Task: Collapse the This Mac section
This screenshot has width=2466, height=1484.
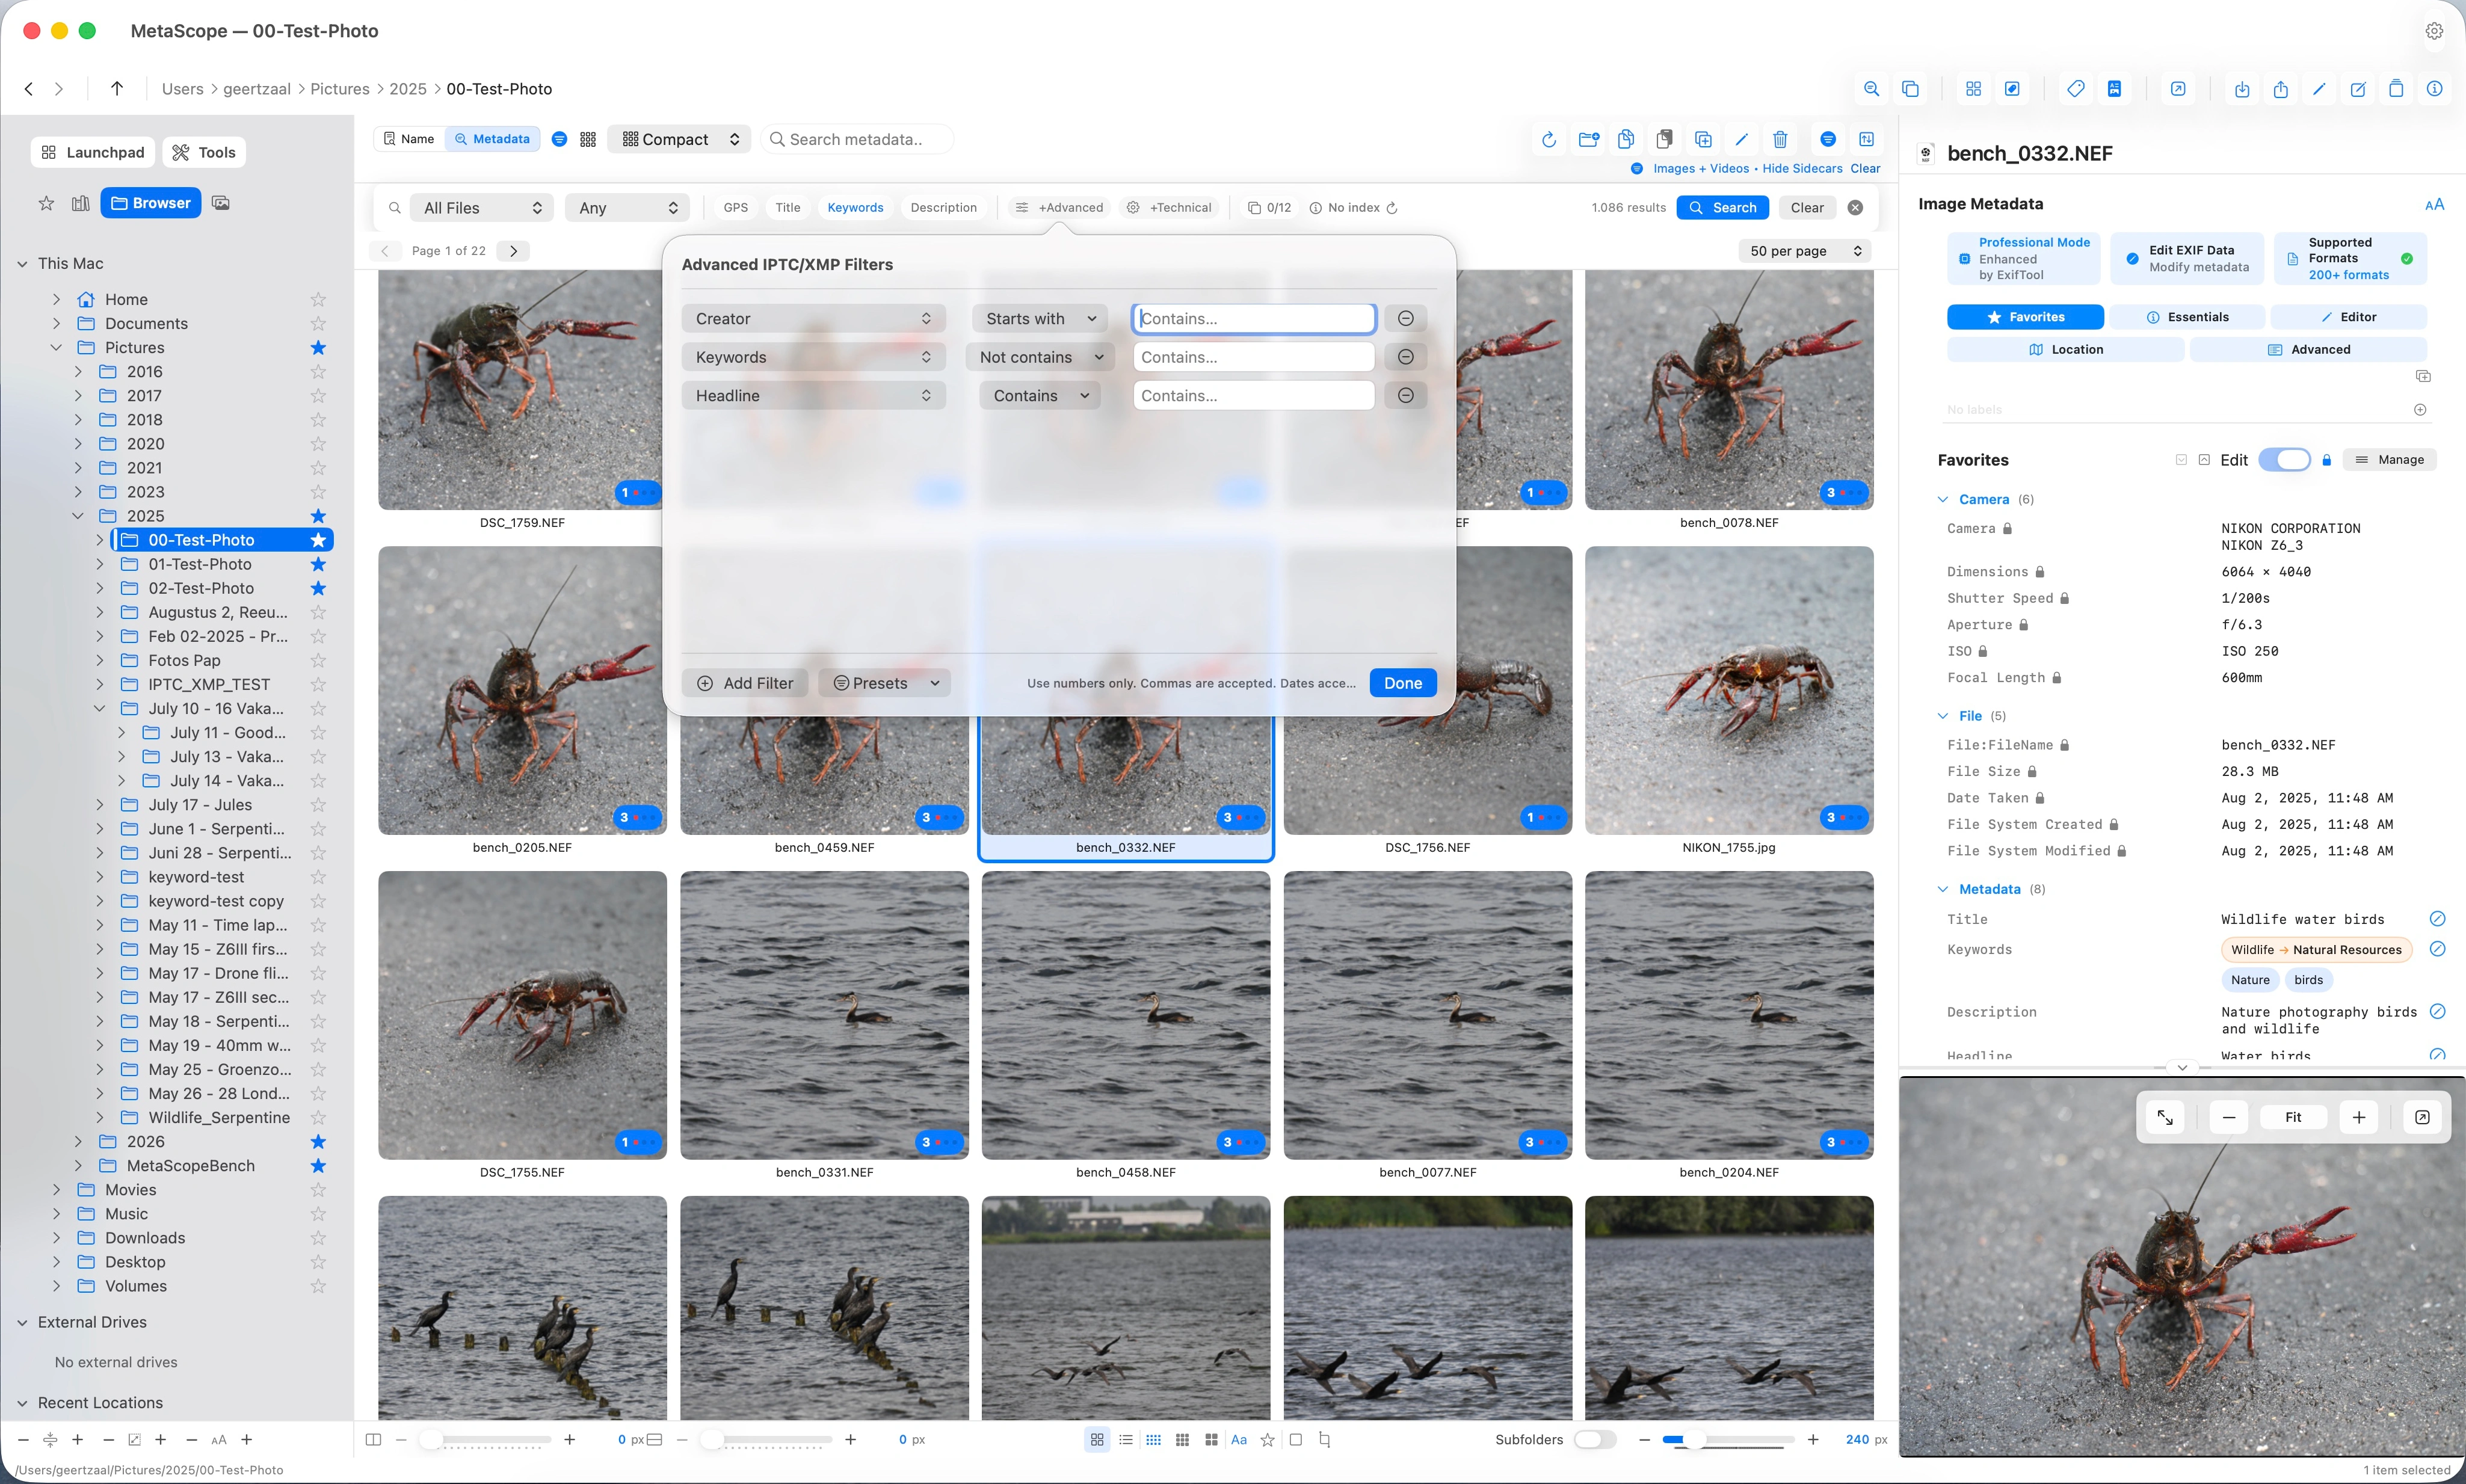Action: (22, 264)
